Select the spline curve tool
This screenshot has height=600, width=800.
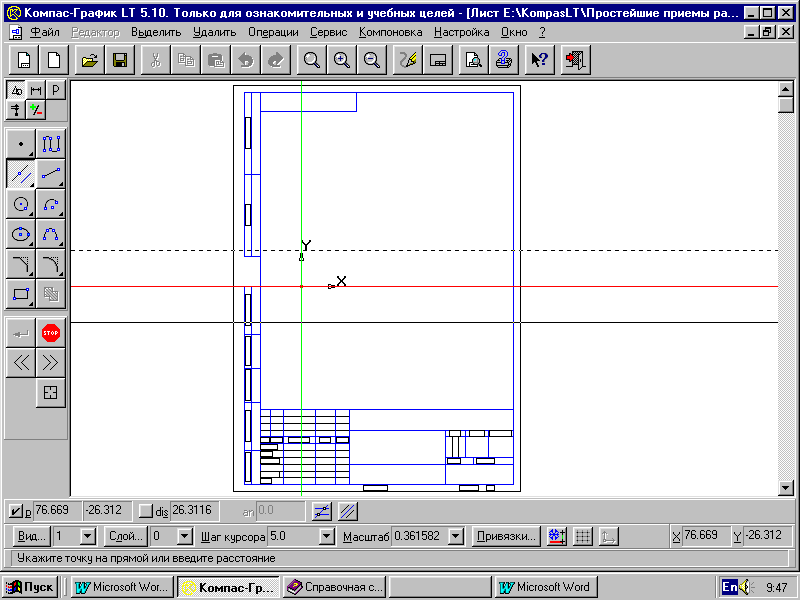51,234
